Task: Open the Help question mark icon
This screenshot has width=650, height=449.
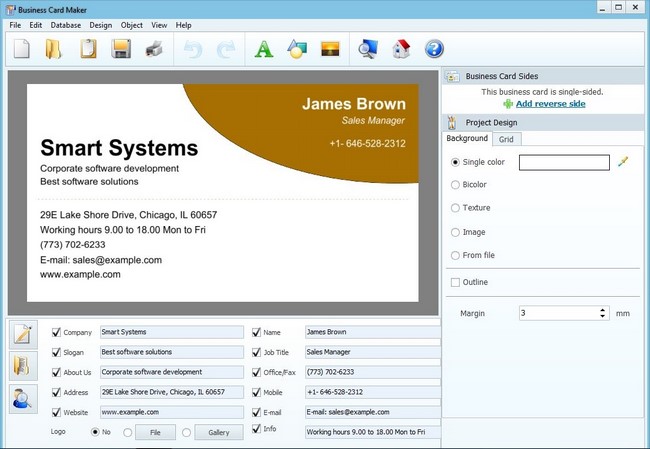Action: point(434,49)
